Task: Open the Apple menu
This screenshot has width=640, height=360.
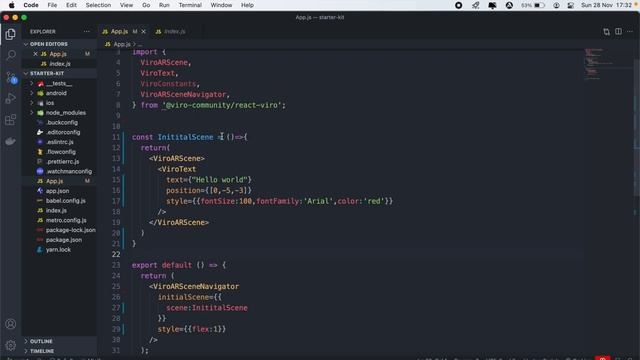Action: tap(11, 5)
